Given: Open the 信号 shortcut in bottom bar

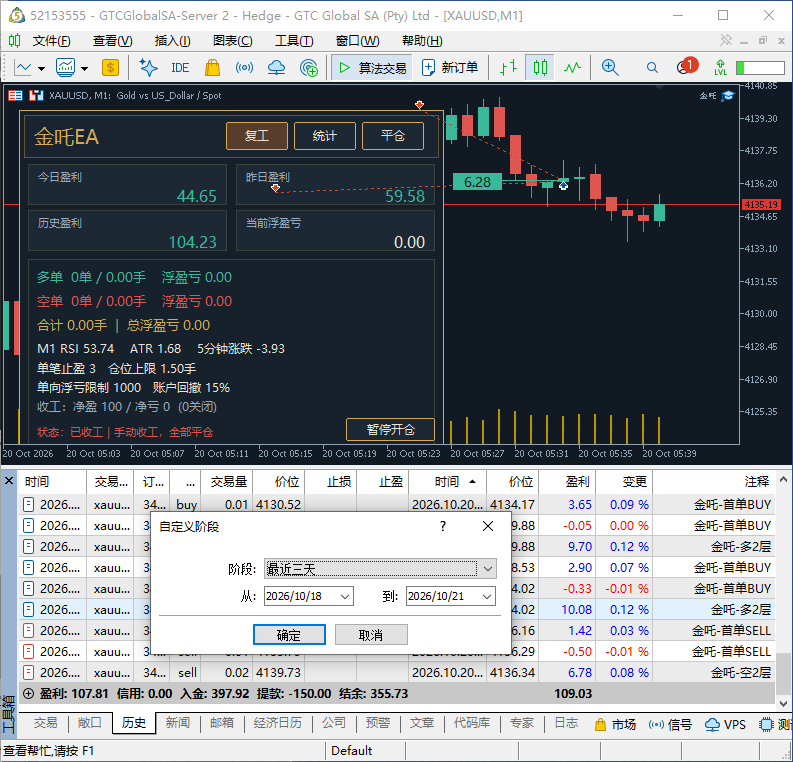Looking at the screenshot, I should [670, 724].
